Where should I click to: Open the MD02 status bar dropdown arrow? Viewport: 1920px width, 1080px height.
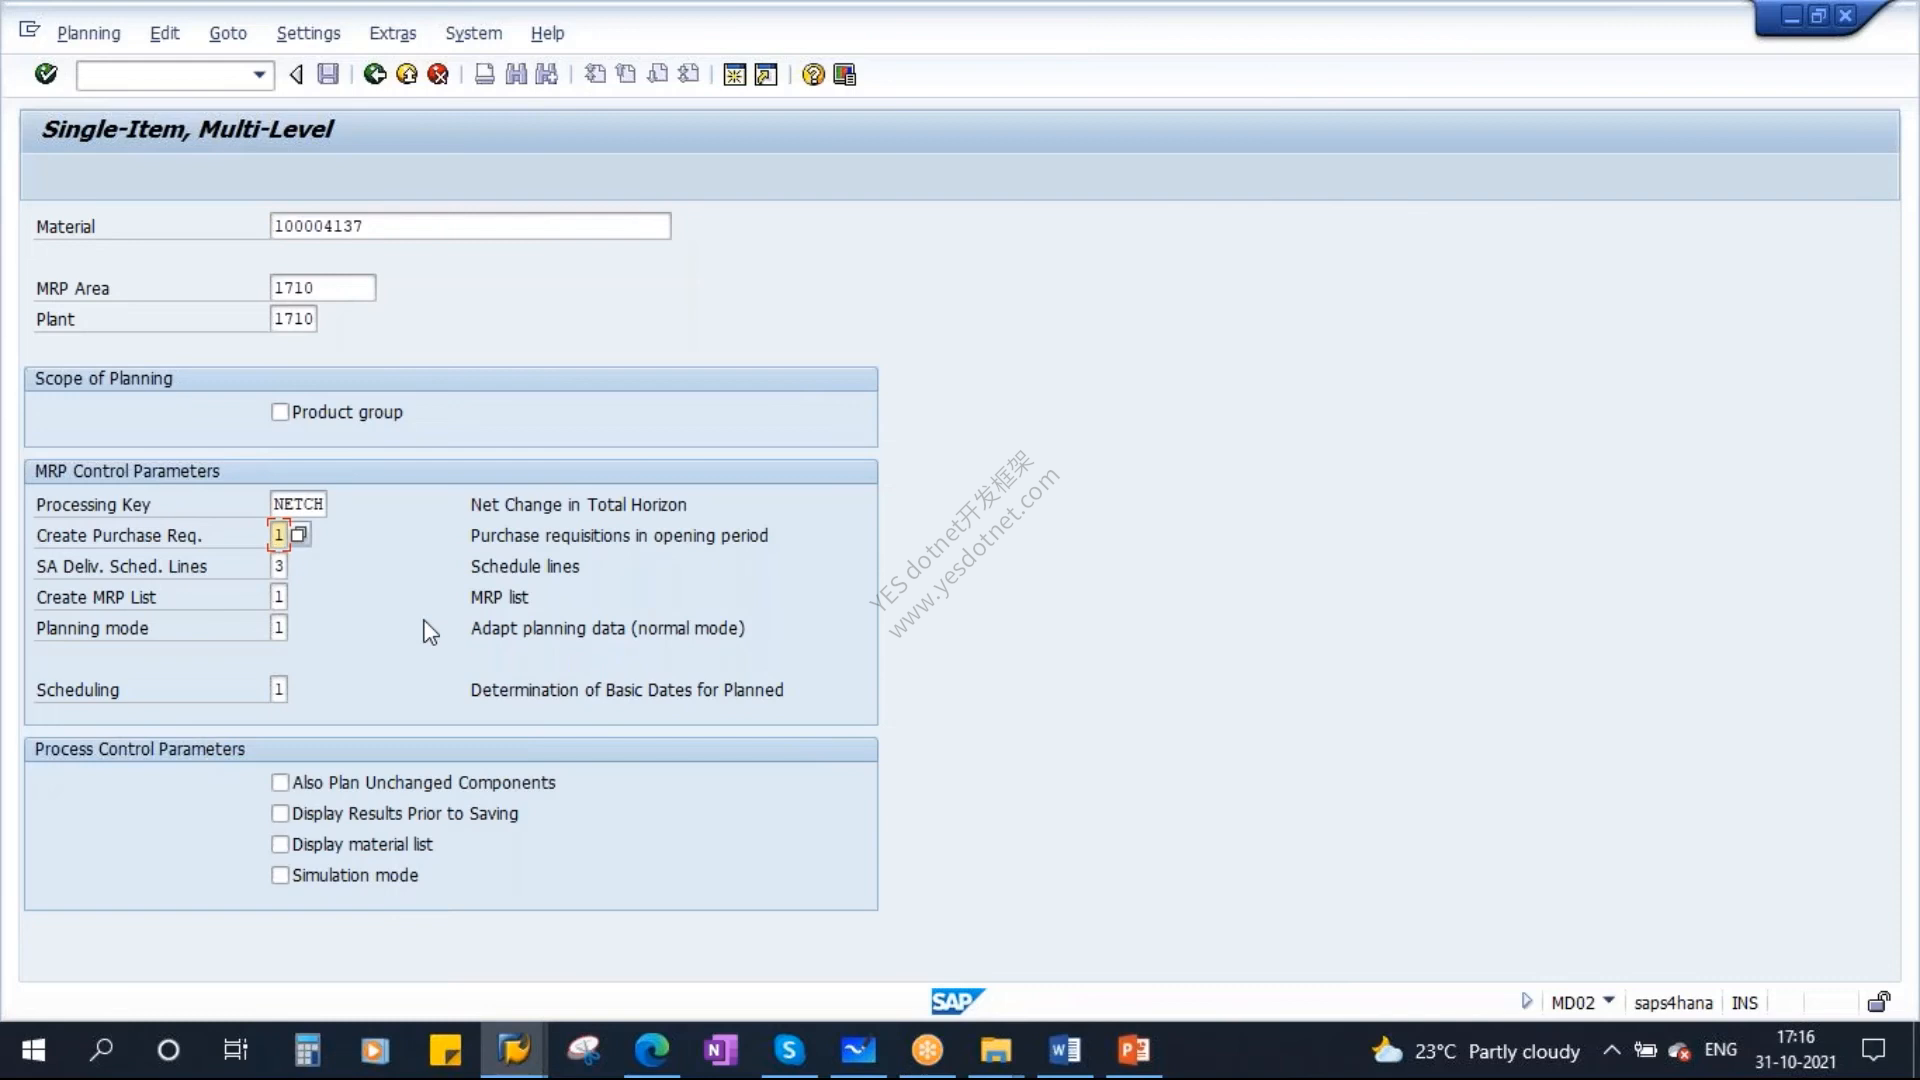(1608, 1000)
